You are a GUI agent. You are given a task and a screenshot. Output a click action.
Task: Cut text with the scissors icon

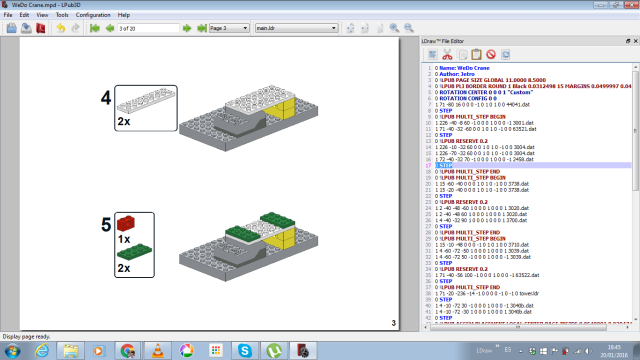447,54
